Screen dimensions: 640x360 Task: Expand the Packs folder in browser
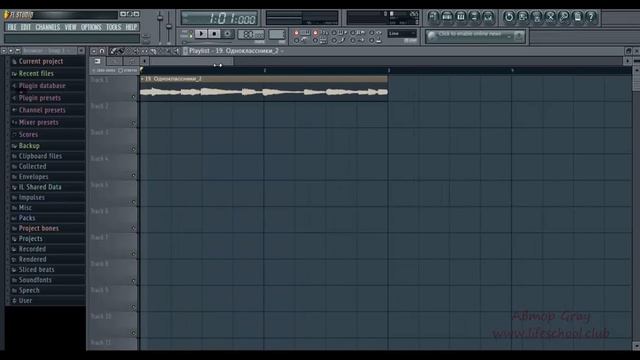(14, 218)
